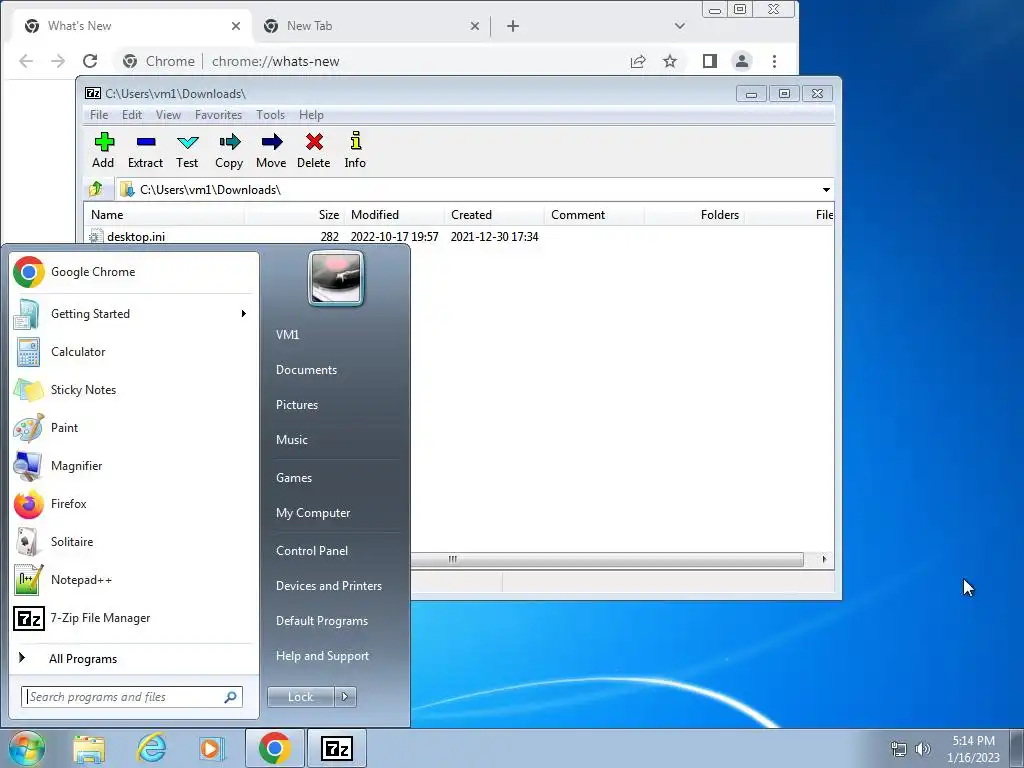Click the Lock button in Start menu

301,697
